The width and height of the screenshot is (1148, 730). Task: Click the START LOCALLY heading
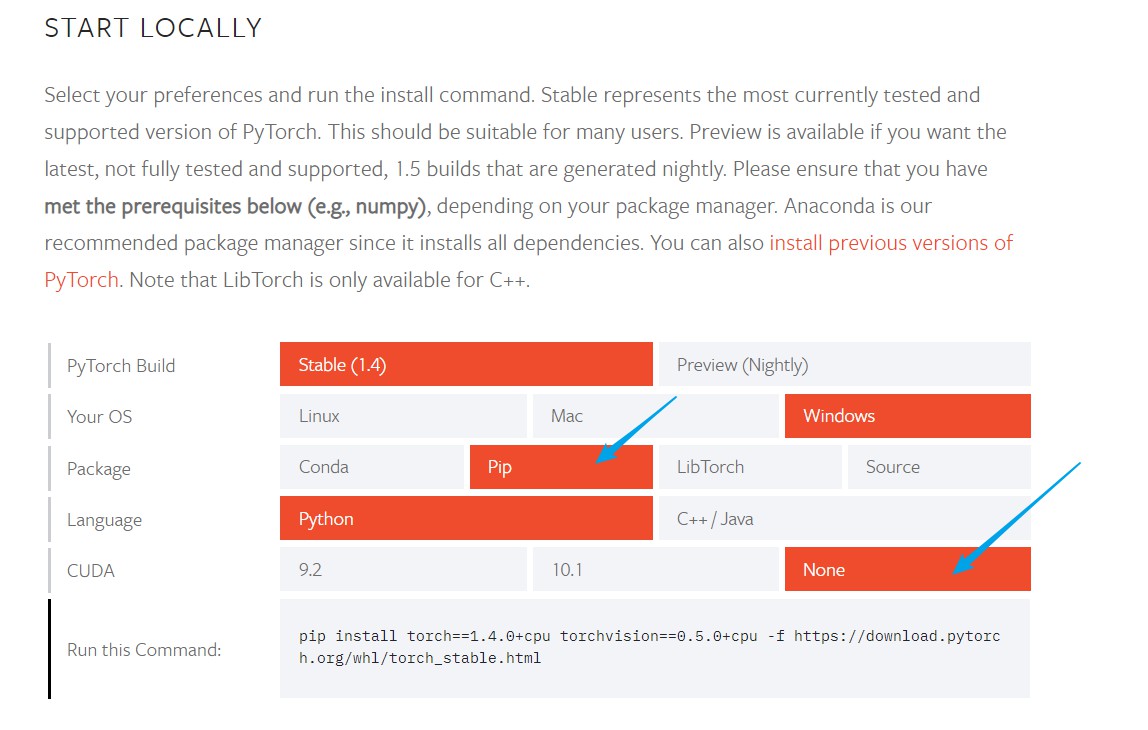coord(152,28)
